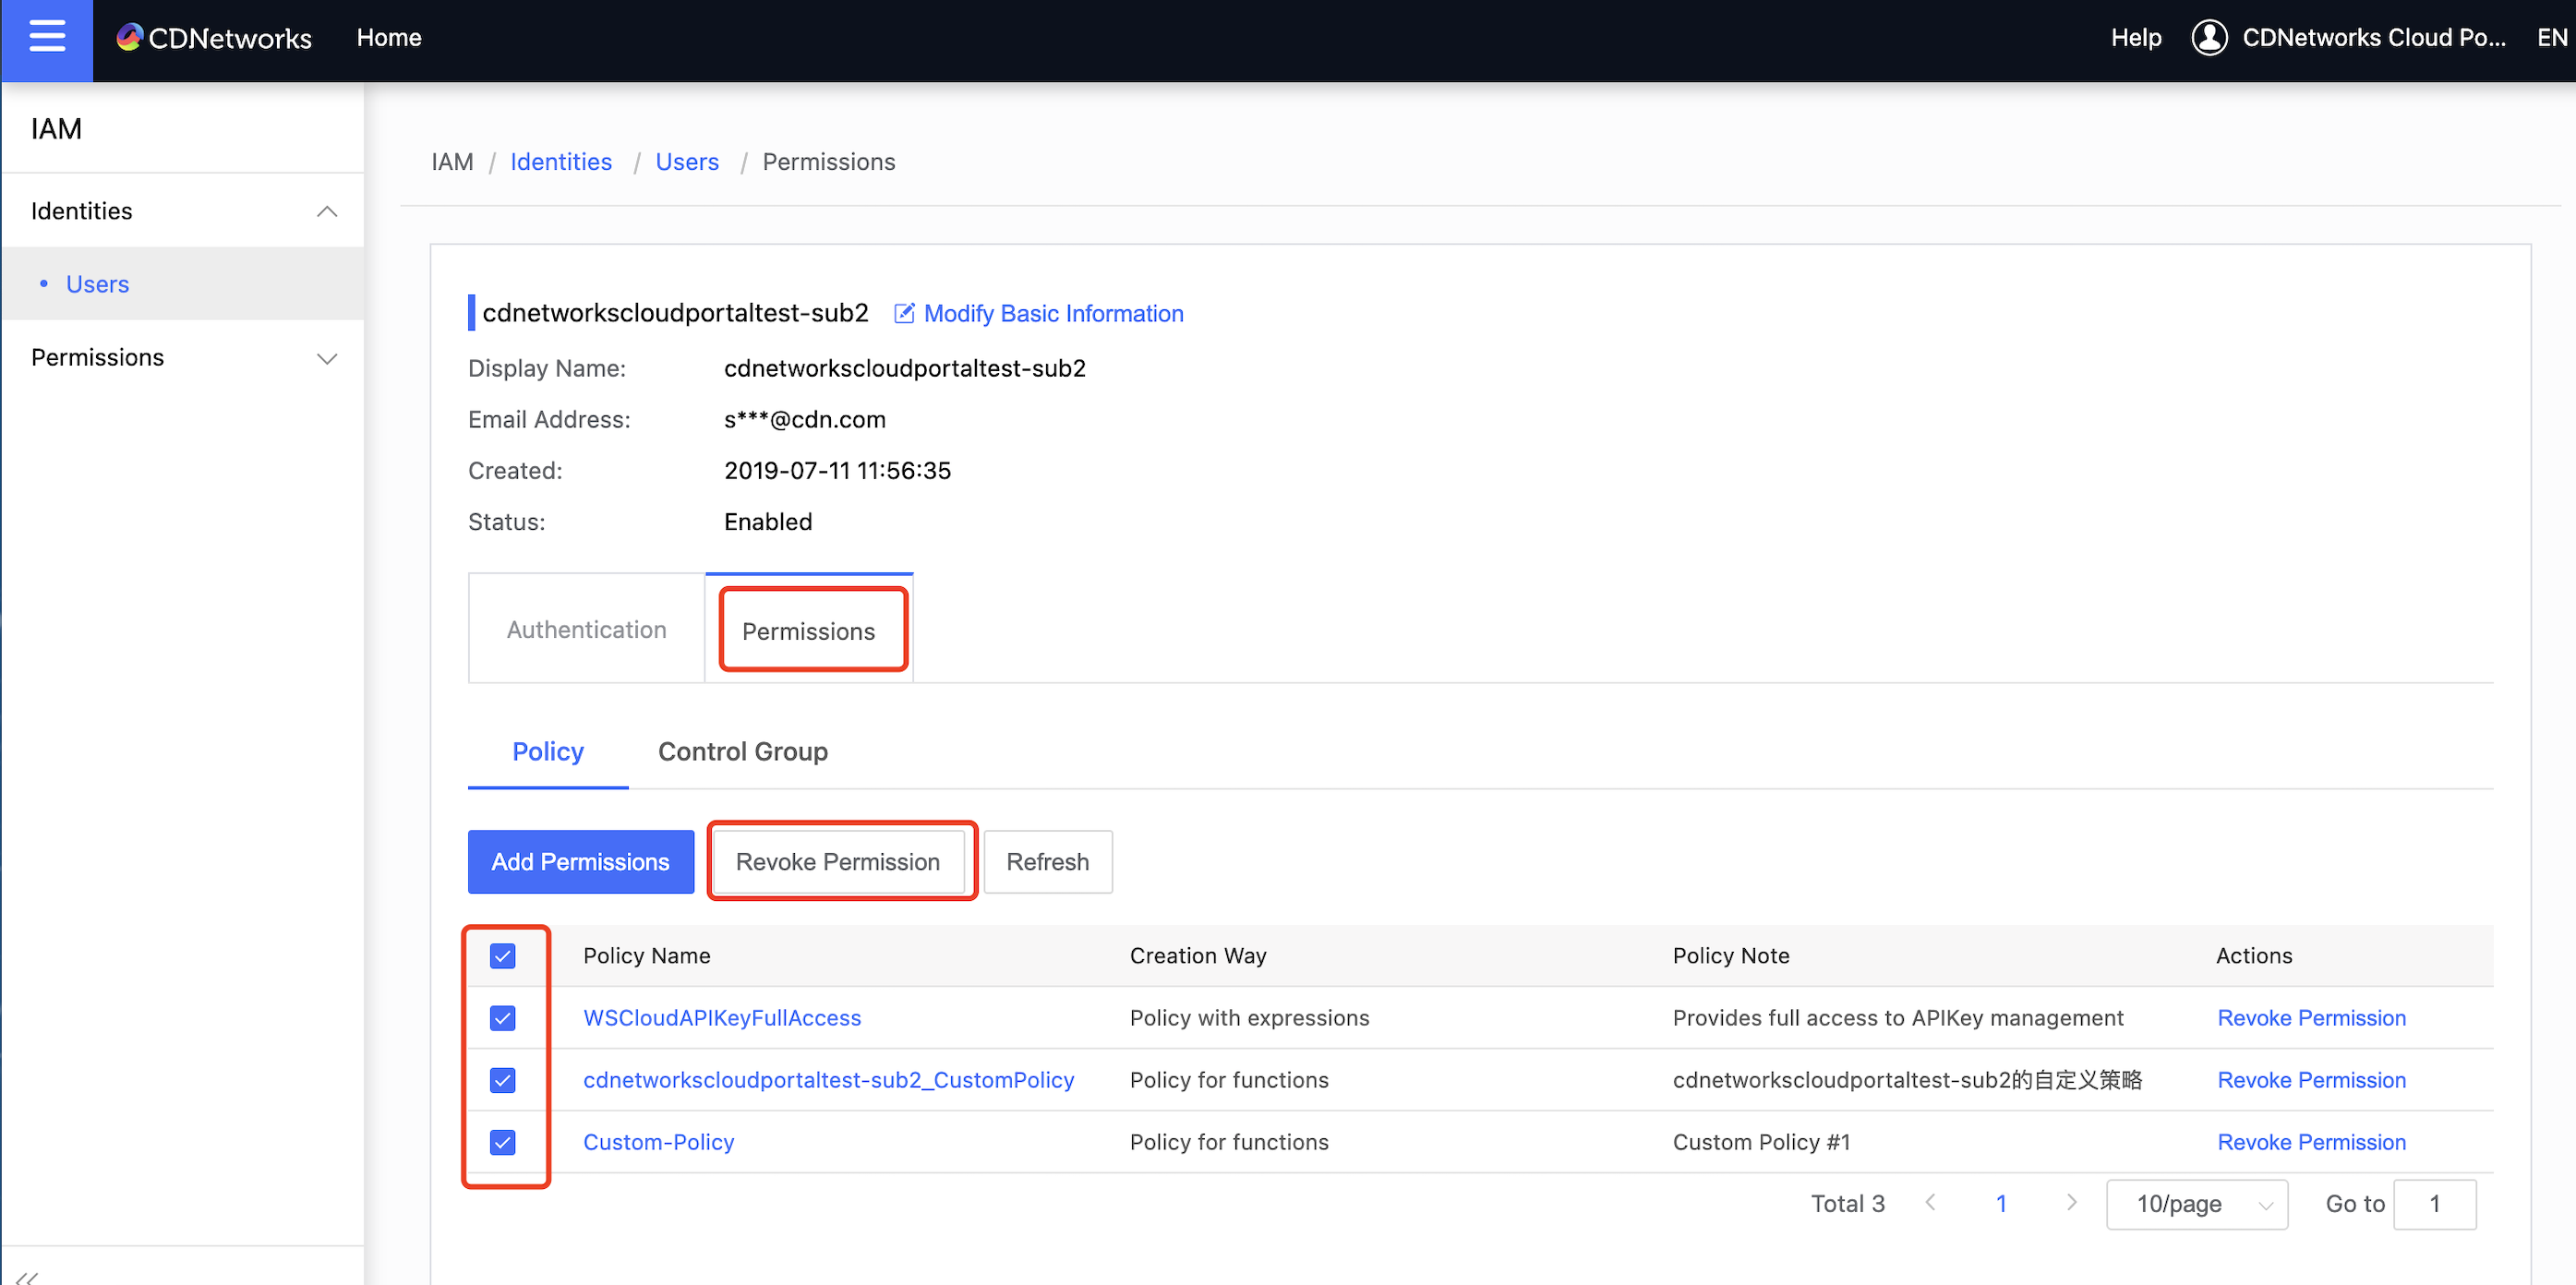Click Modify Basic Information link
This screenshot has width=2576, height=1285.
pyautogui.click(x=1053, y=314)
